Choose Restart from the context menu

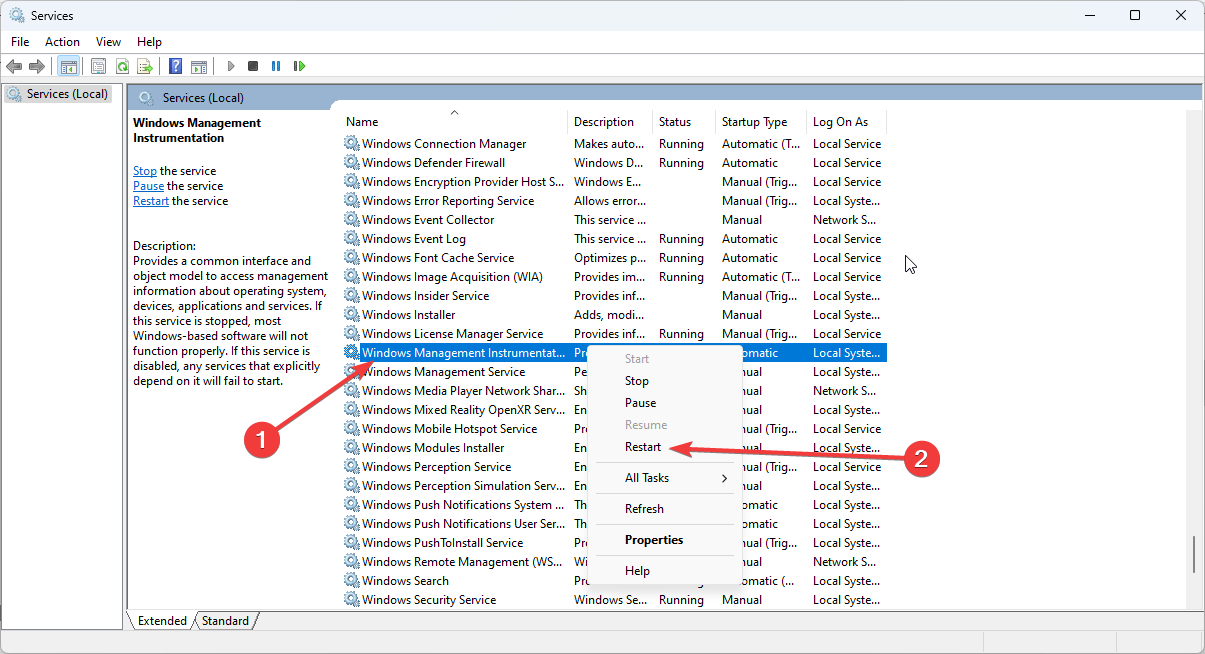tap(643, 447)
